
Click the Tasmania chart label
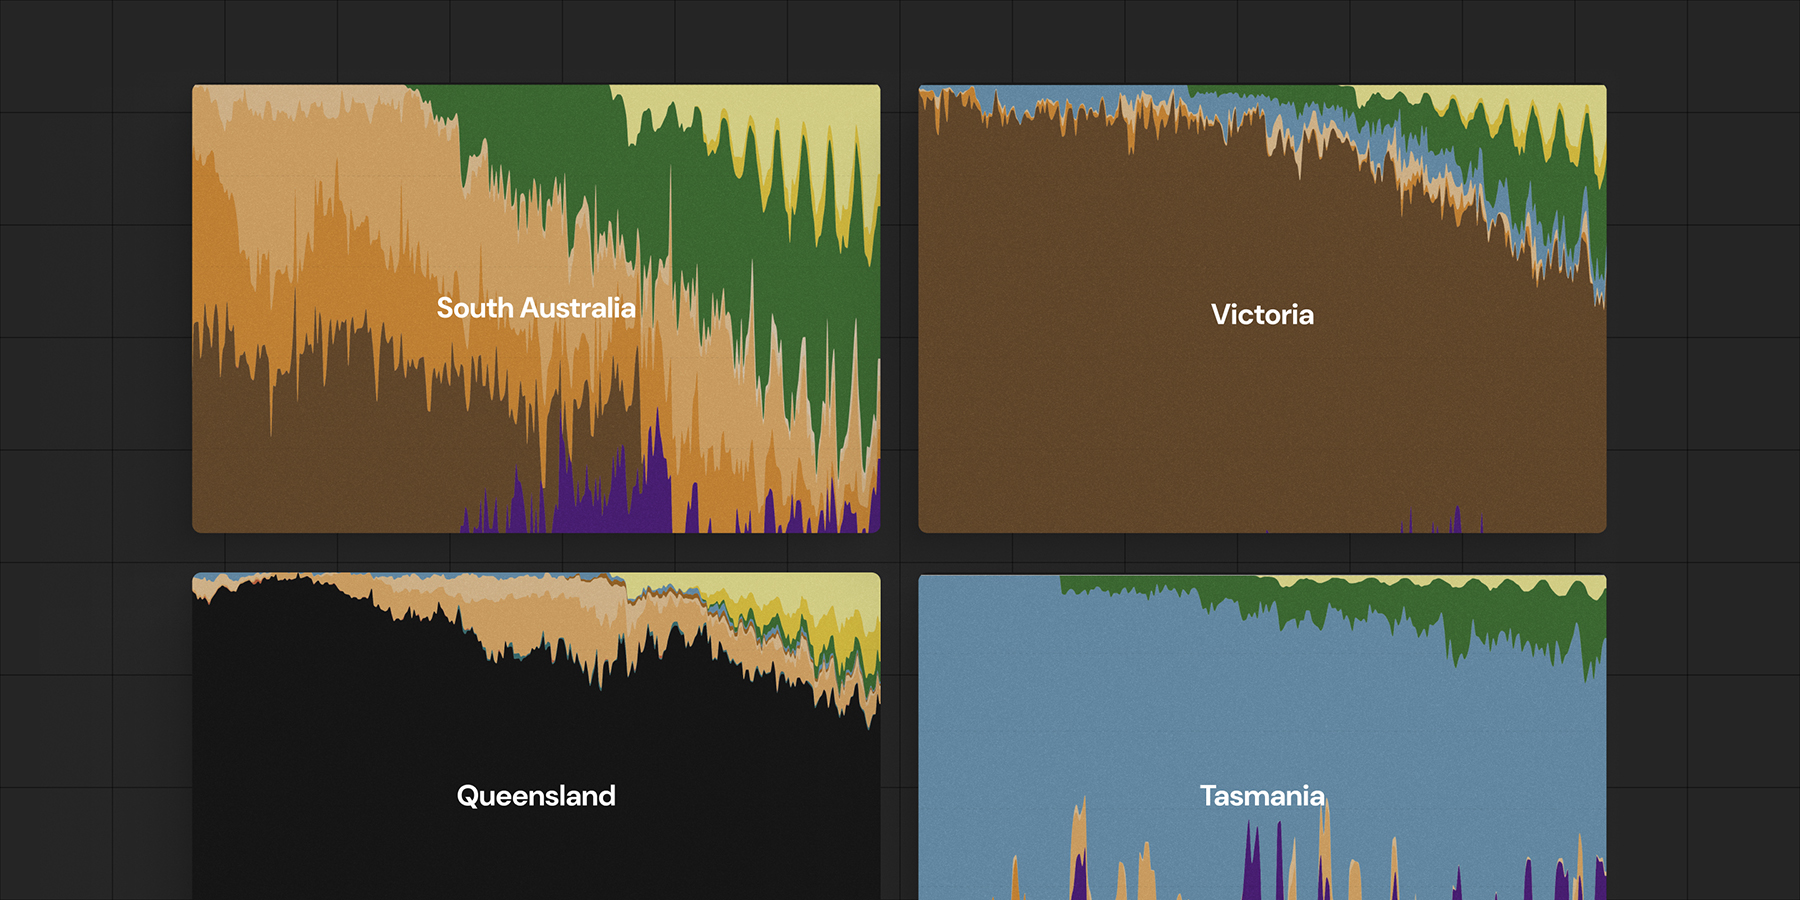point(1263,797)
